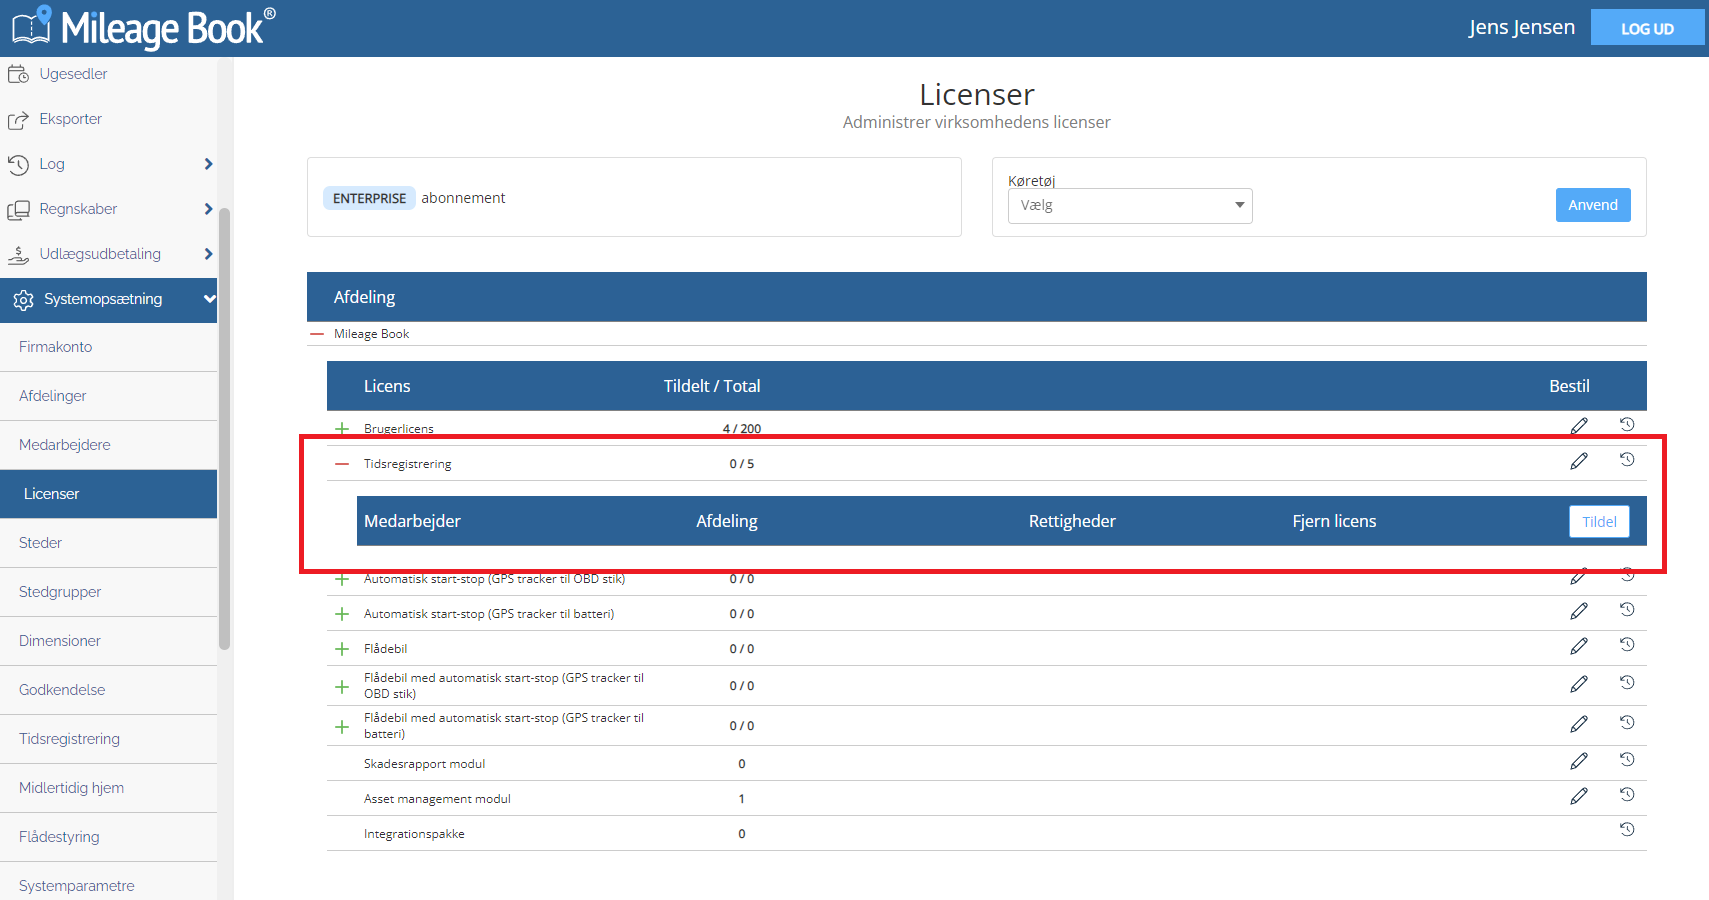1709x900 pixels.
Task: Edit the Tidsregistrering license with pencil icon
Action: 1579,461
